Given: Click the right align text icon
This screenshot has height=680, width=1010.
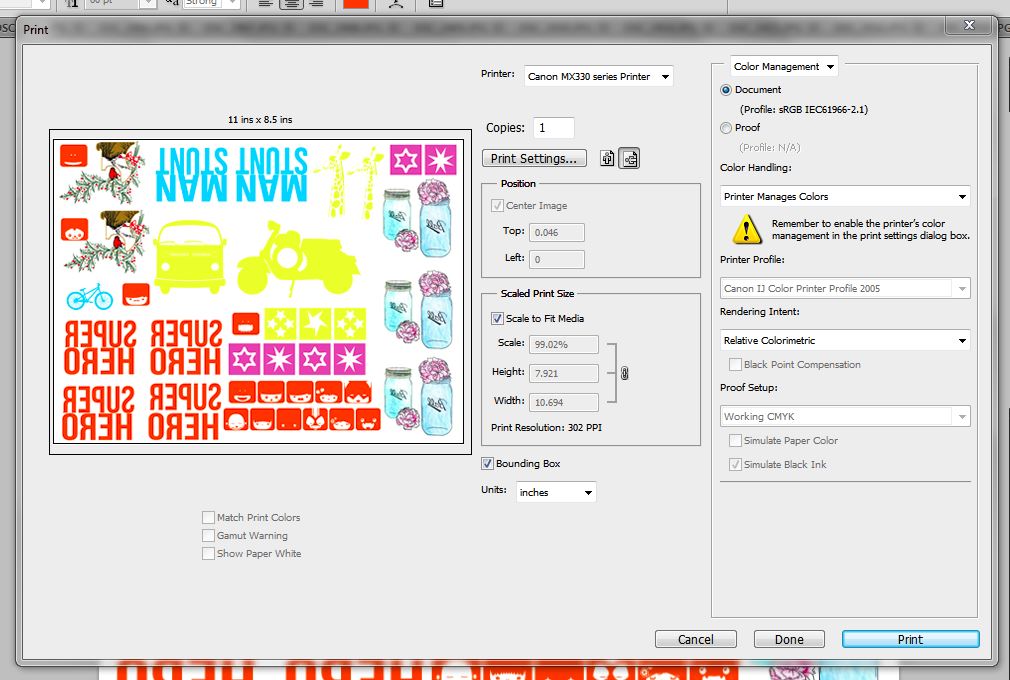Looking at the screenshot, I should 317,3.
